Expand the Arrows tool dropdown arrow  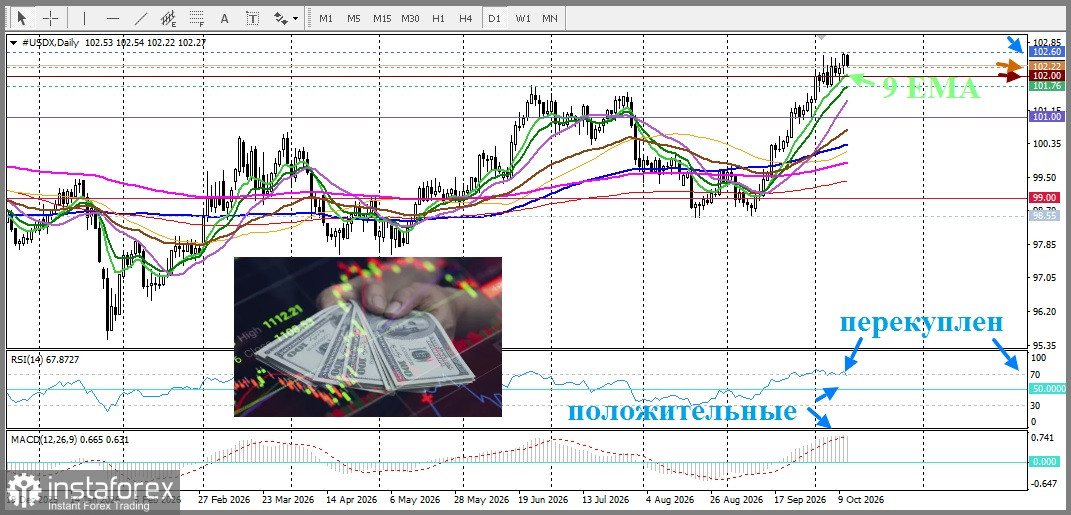click(296, 18)
